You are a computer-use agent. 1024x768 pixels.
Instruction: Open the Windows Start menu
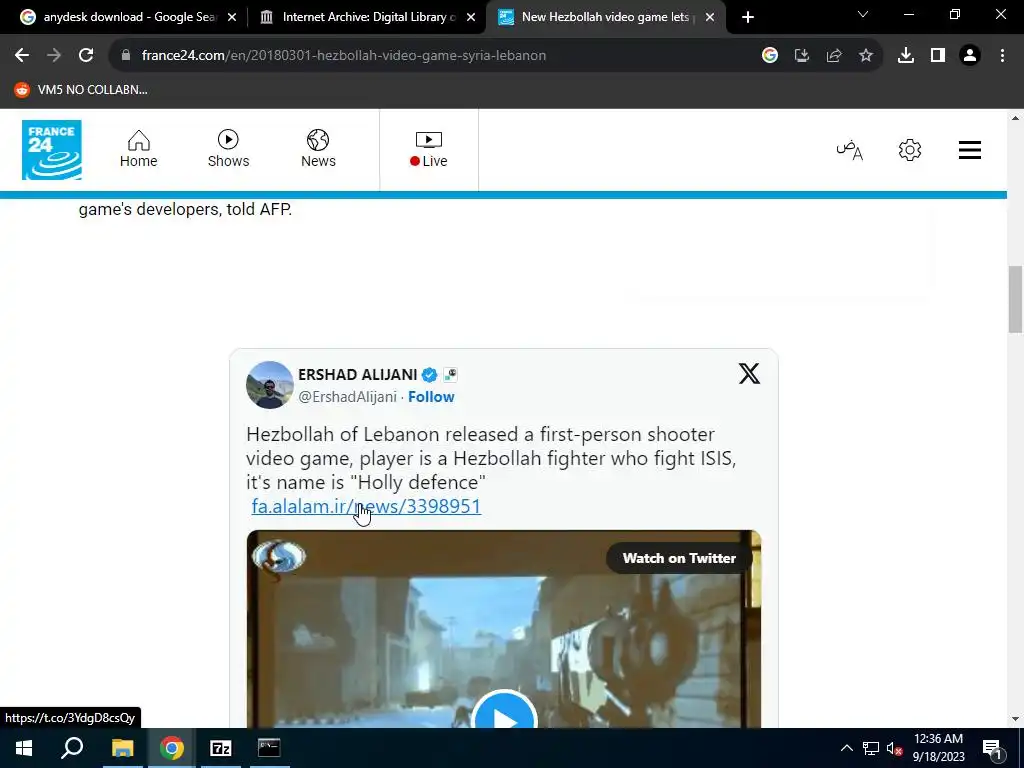[x=24, y=748]
